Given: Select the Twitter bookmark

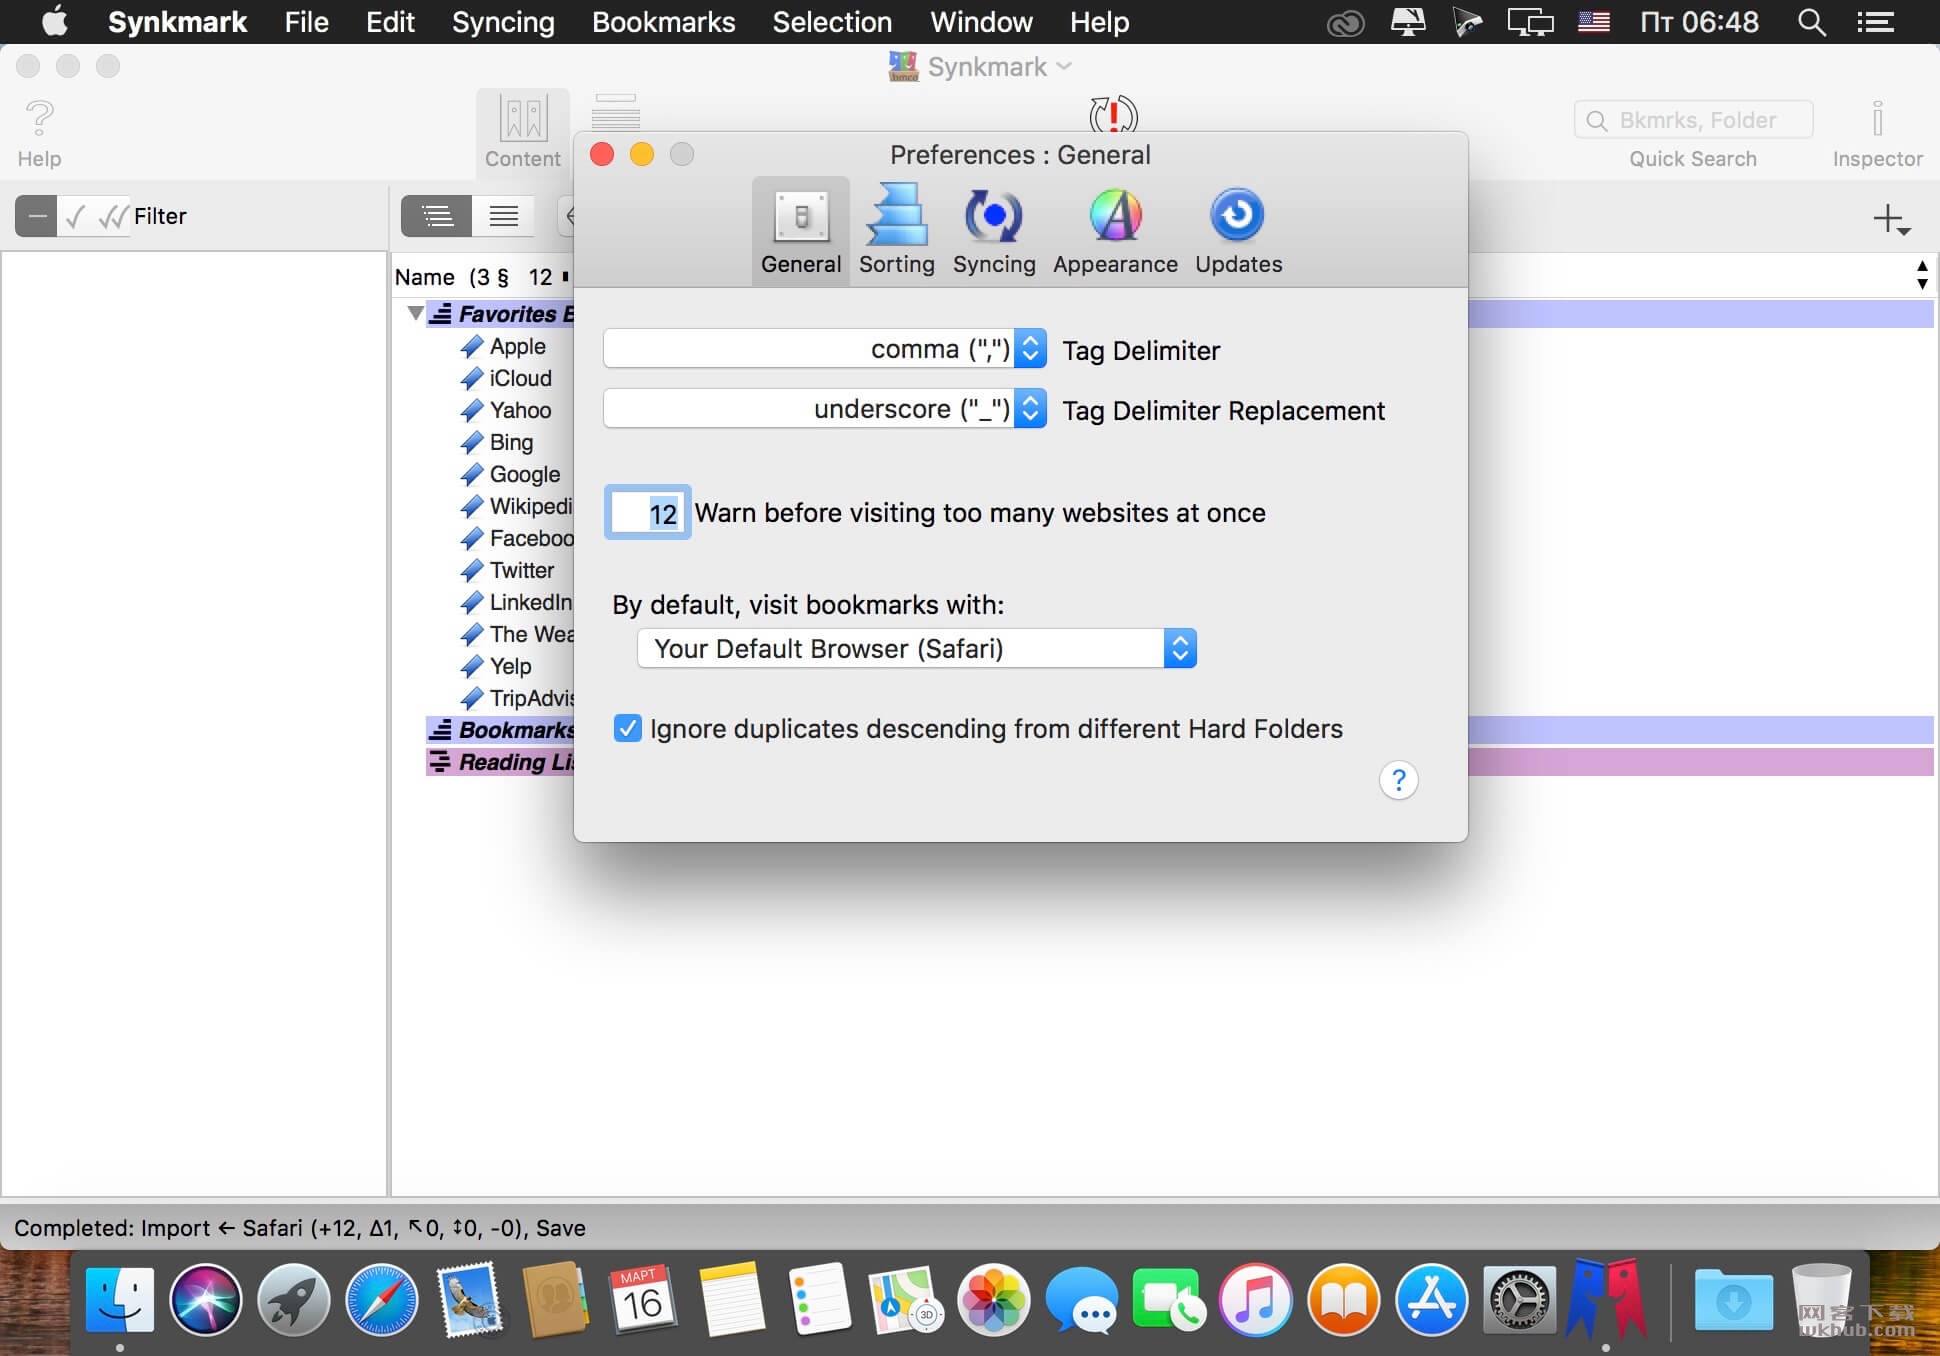Looking at the screenshot, I should 521,570.
